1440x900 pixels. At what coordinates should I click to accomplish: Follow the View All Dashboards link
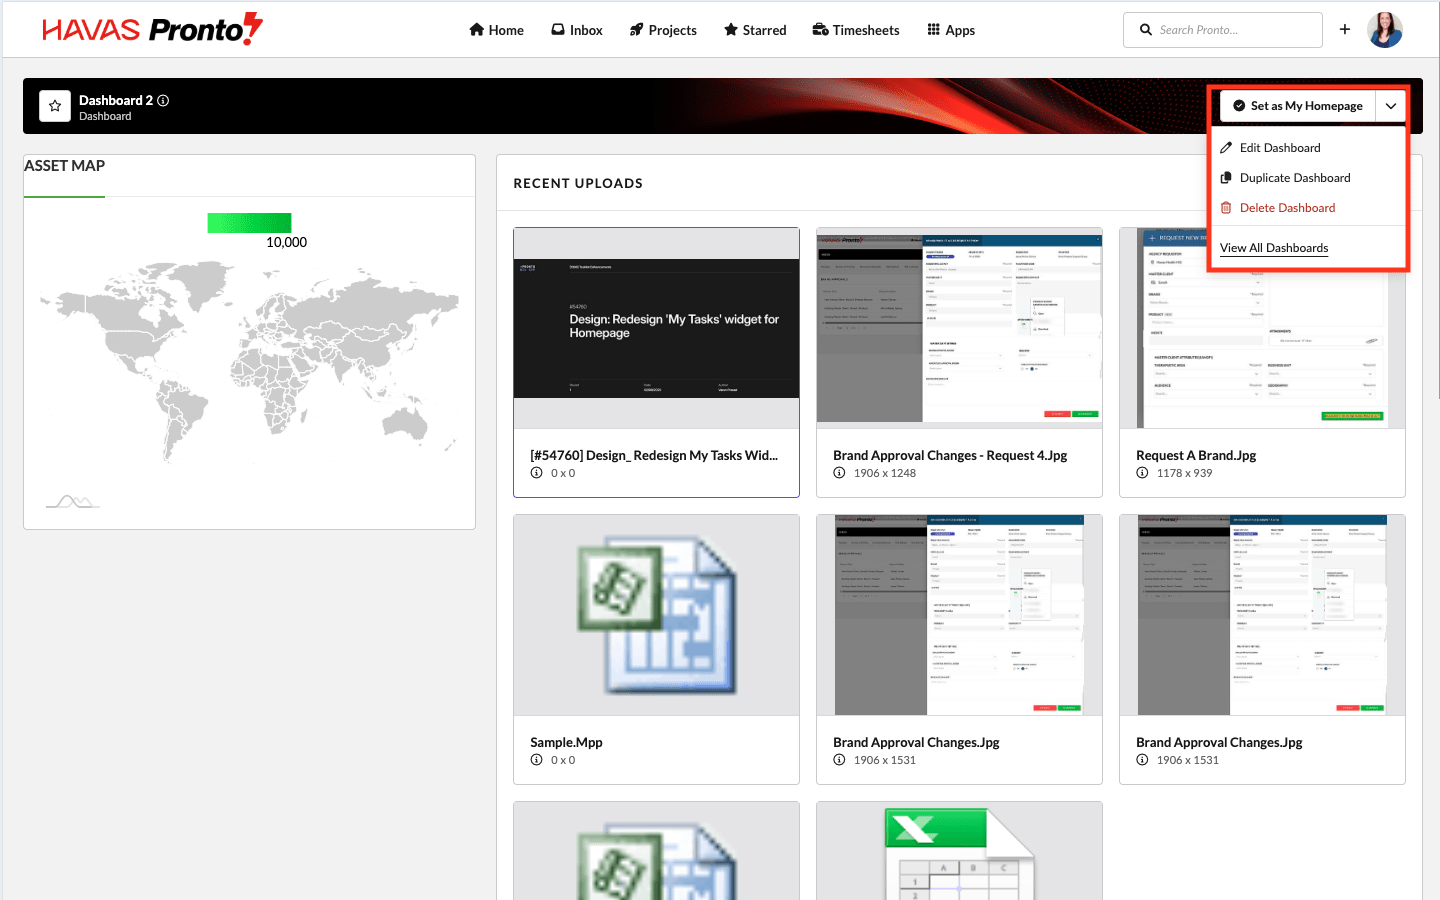1274,248
